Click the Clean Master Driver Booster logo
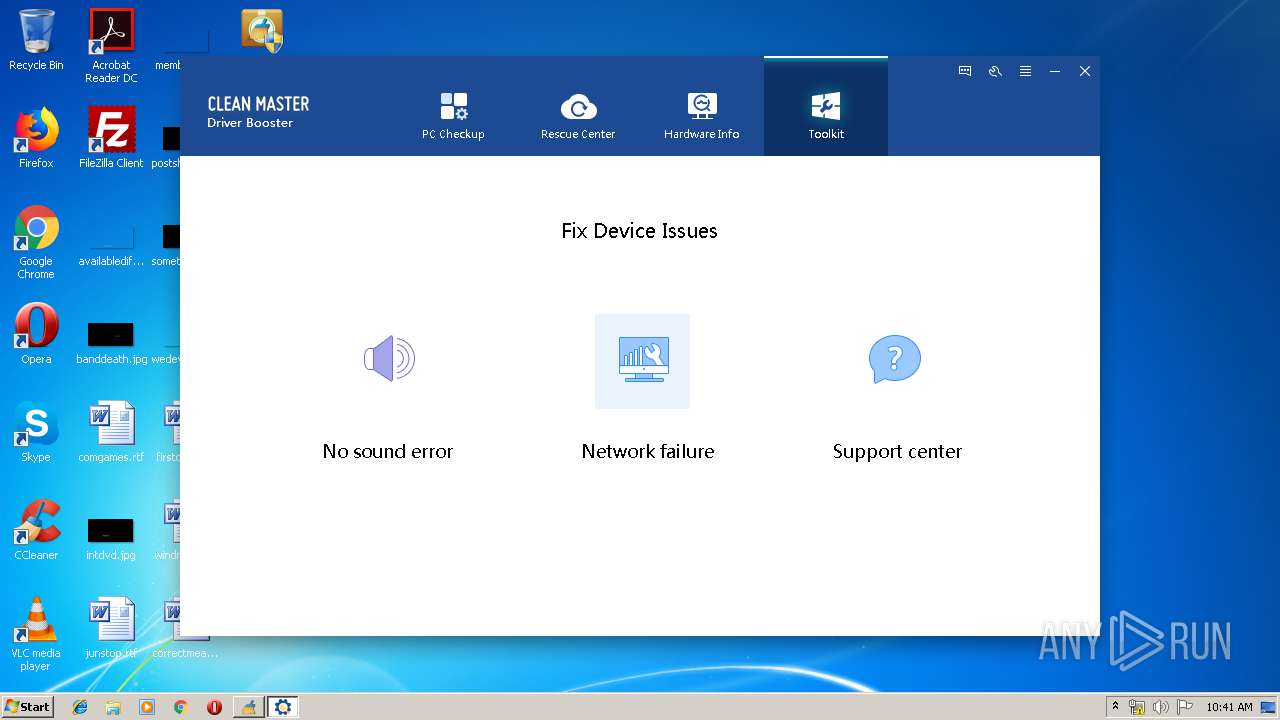The width and height of the screenshot is (1280, 720). 258,112
